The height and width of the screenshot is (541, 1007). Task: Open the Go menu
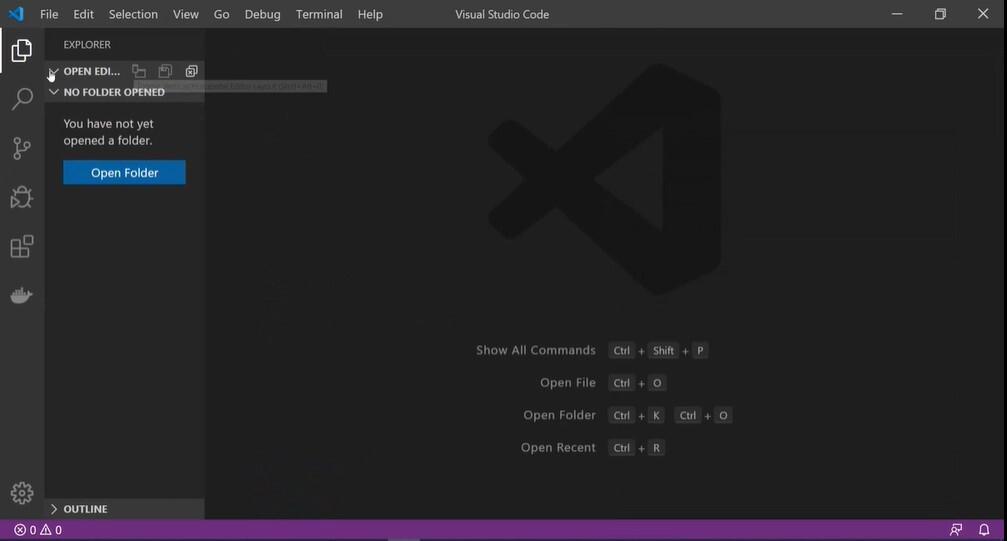point(222,14)
